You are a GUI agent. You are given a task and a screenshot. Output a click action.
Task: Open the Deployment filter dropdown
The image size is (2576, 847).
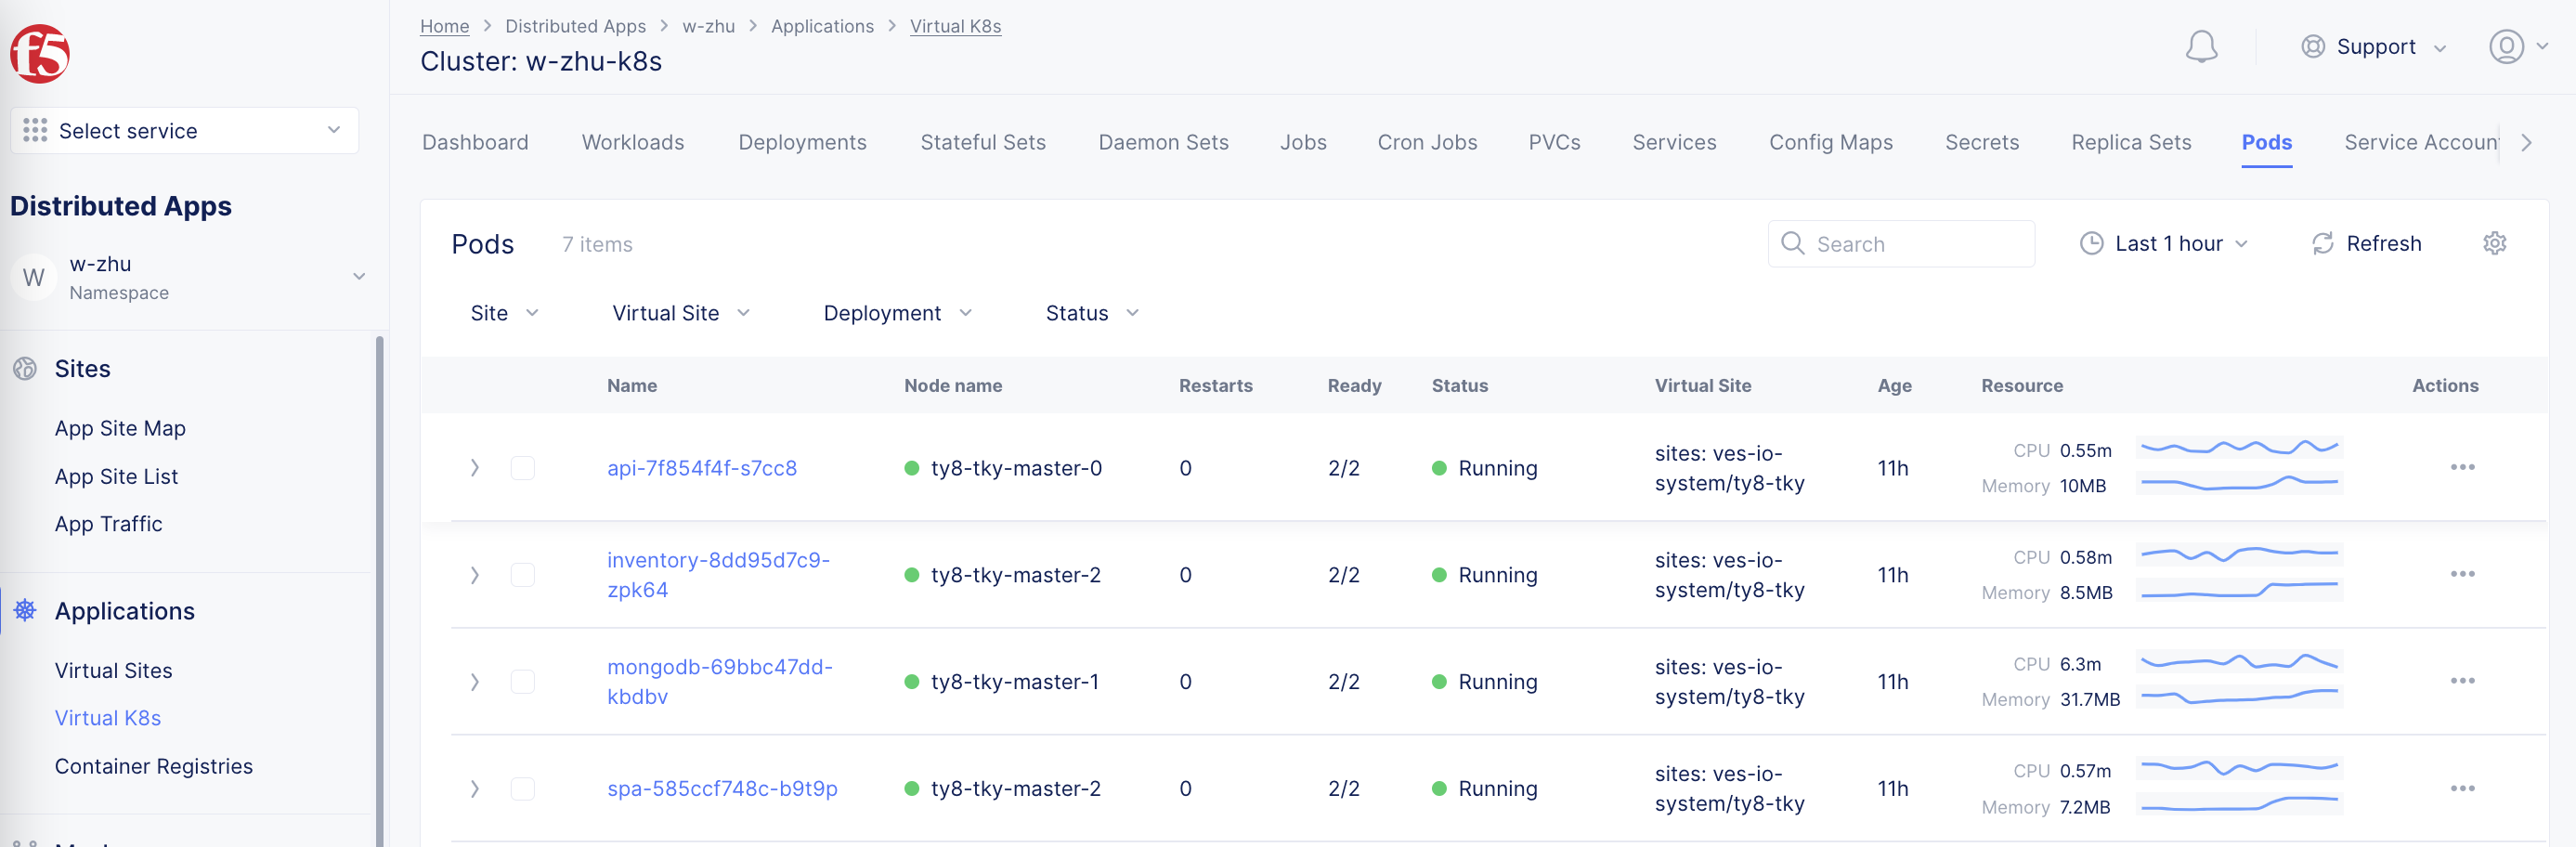(x=897, y=313)
